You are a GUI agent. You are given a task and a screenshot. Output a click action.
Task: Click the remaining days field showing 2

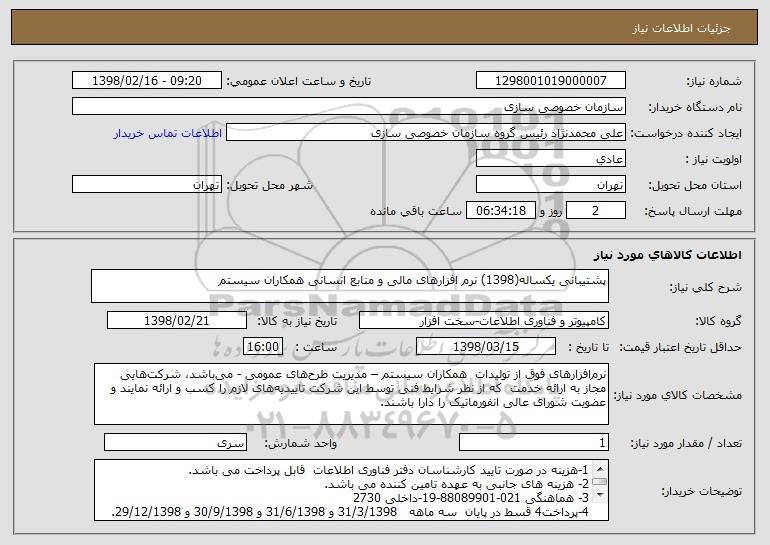click(x=596, y=211)
